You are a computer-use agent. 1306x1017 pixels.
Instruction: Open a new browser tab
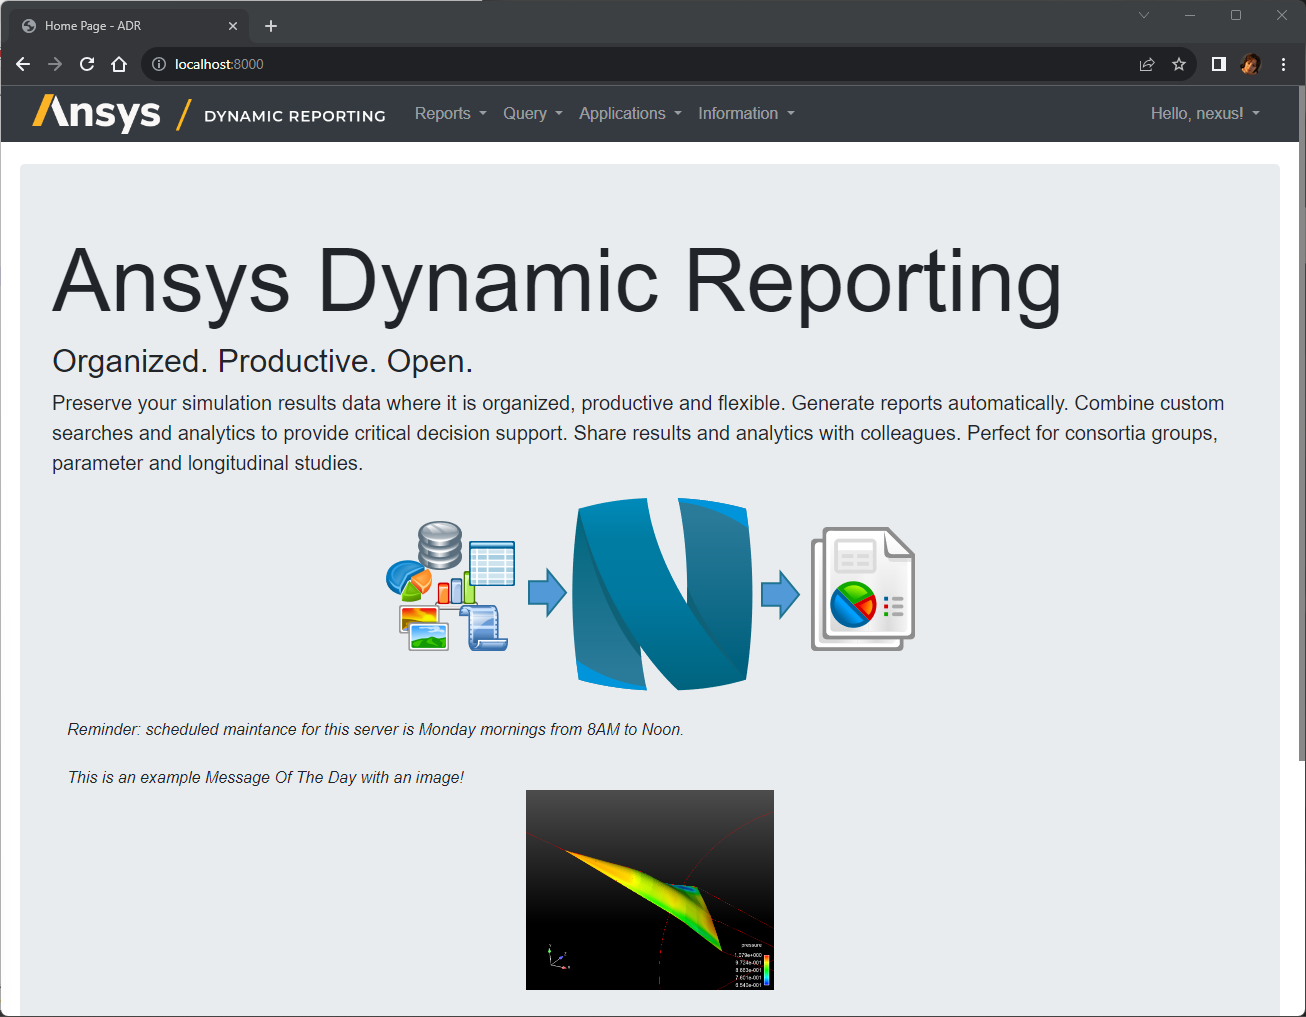[x=271, y=26]
